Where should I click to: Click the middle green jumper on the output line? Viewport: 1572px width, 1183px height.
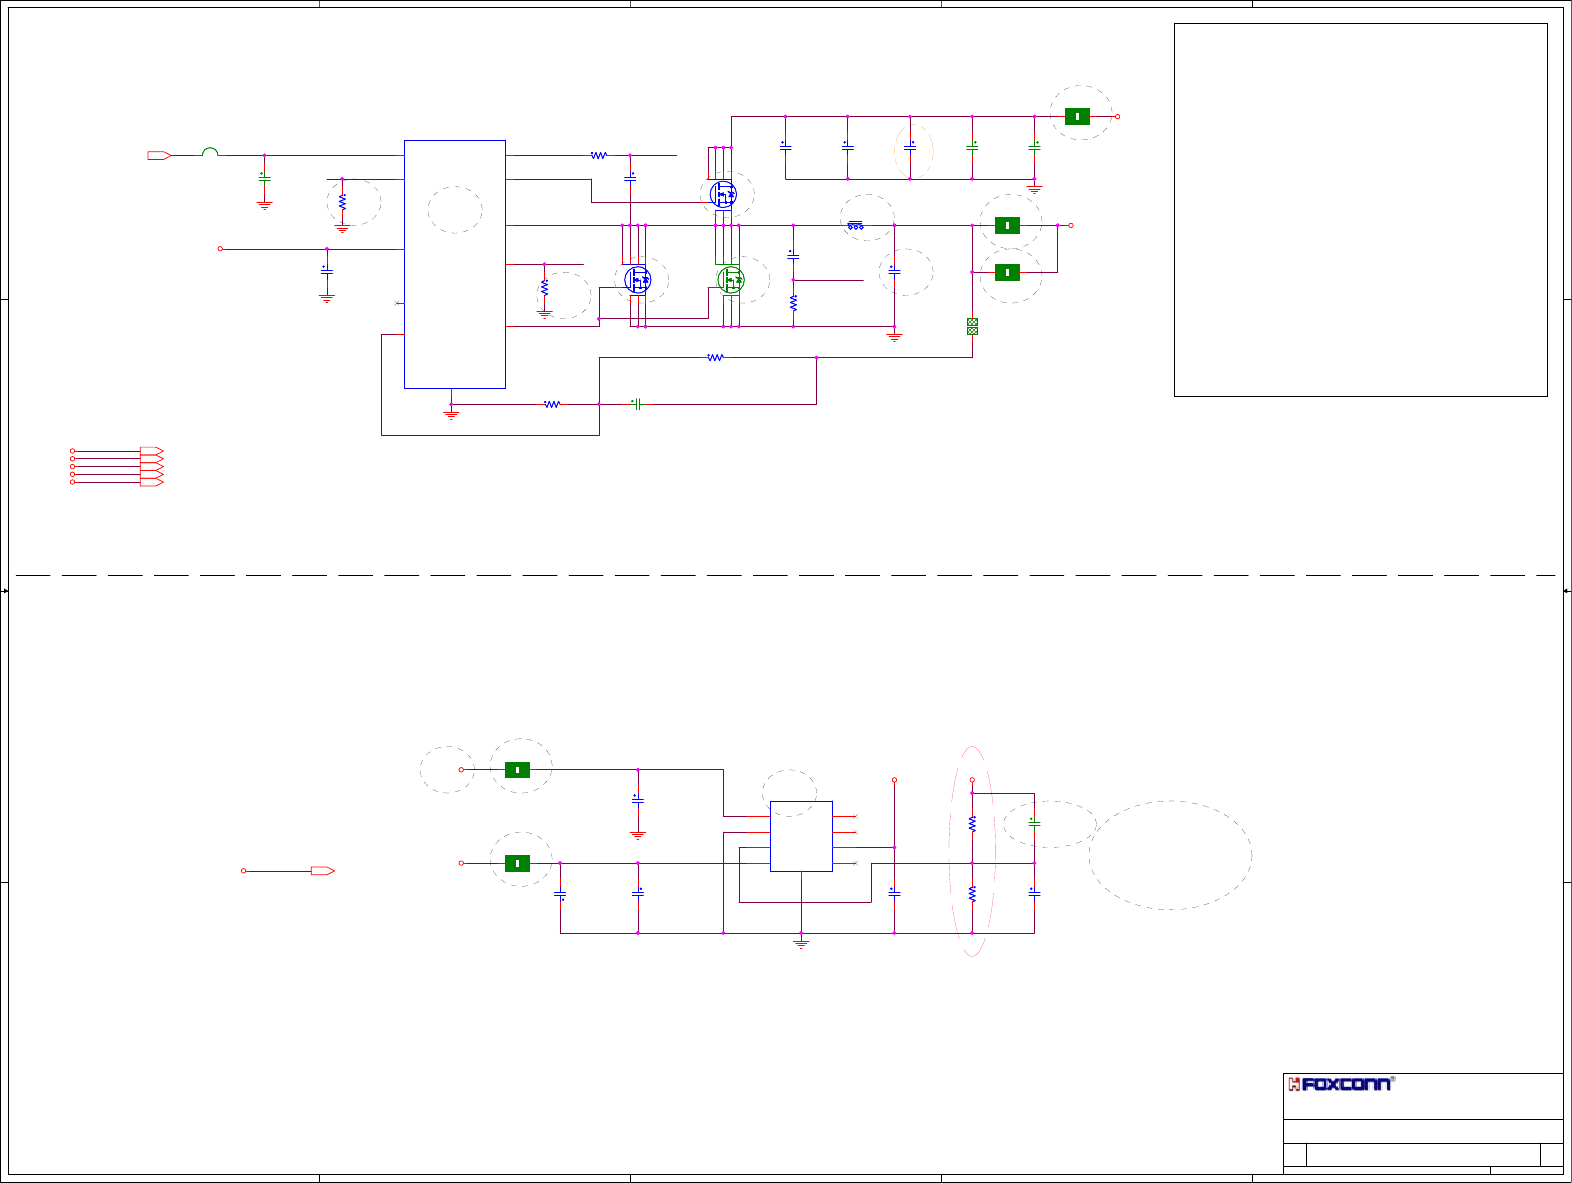point(1007,225)
